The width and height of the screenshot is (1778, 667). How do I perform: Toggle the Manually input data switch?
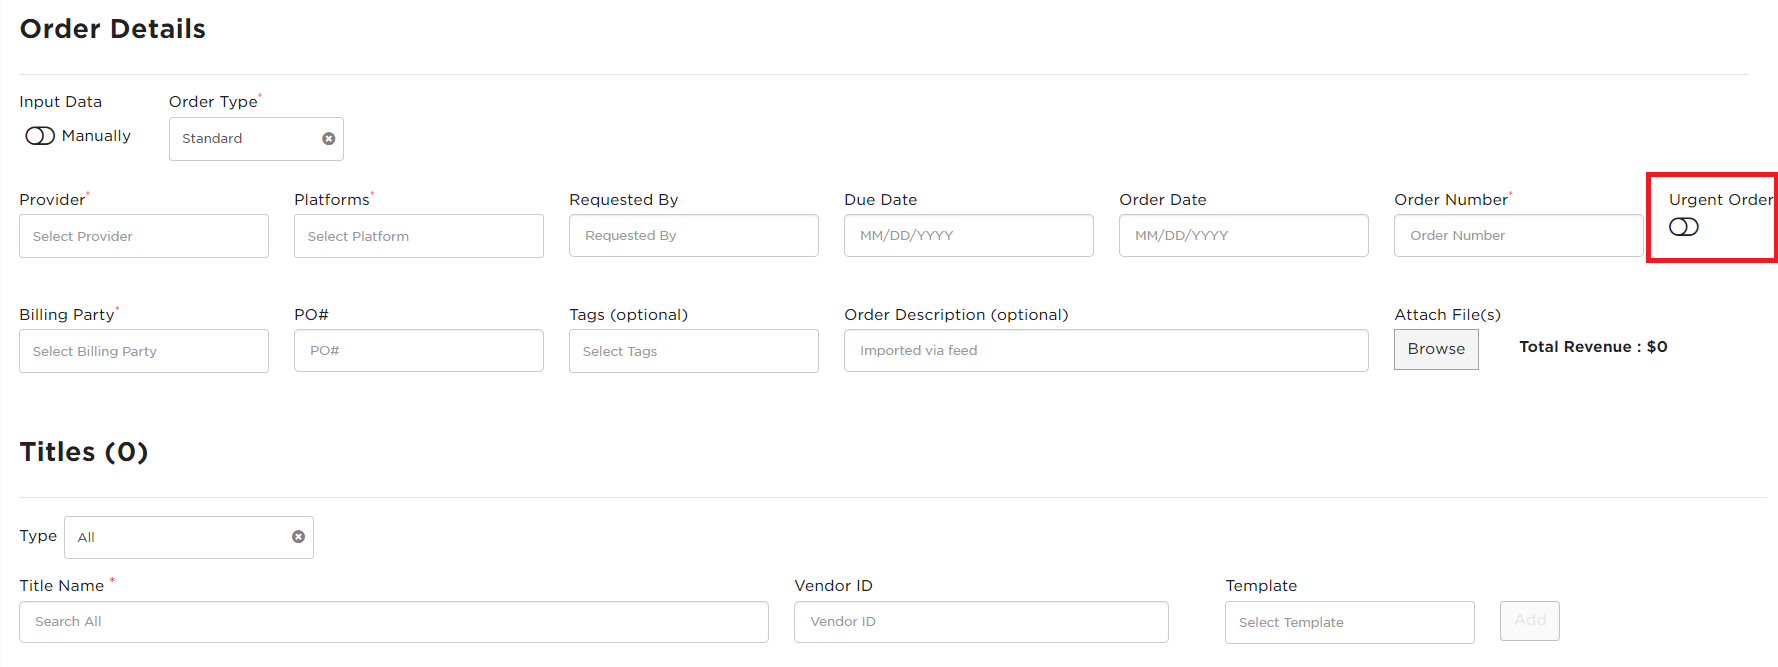coord(40,136)
